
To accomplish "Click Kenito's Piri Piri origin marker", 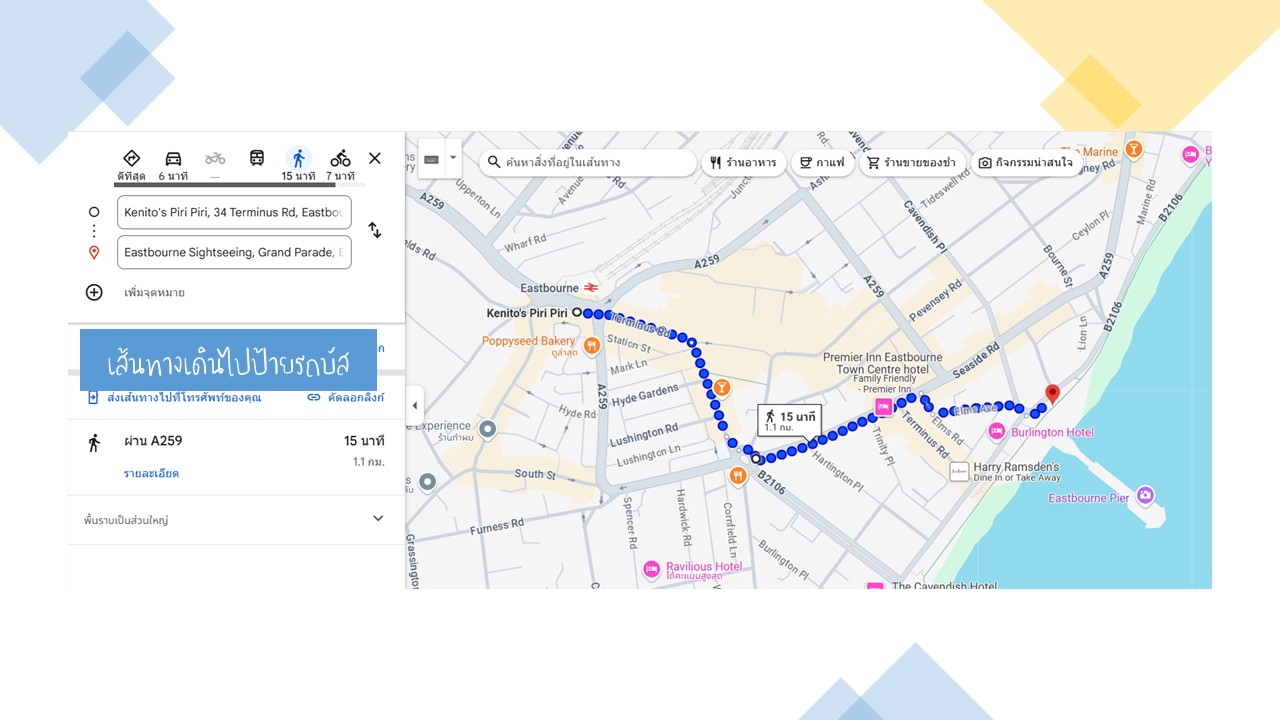I will (577, 313).
